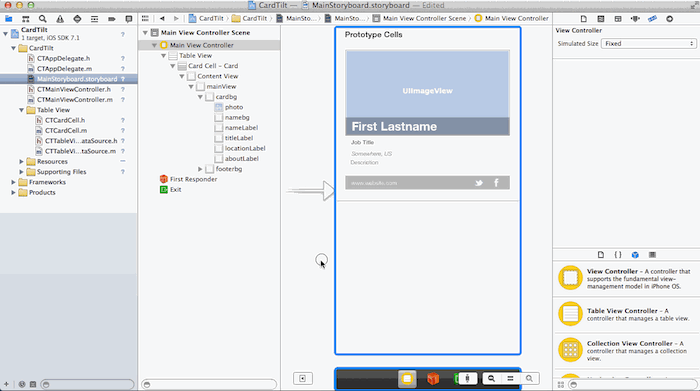Add a new file with plus button
This screenshot has height=391, width=700.
(x=6, y=384)
